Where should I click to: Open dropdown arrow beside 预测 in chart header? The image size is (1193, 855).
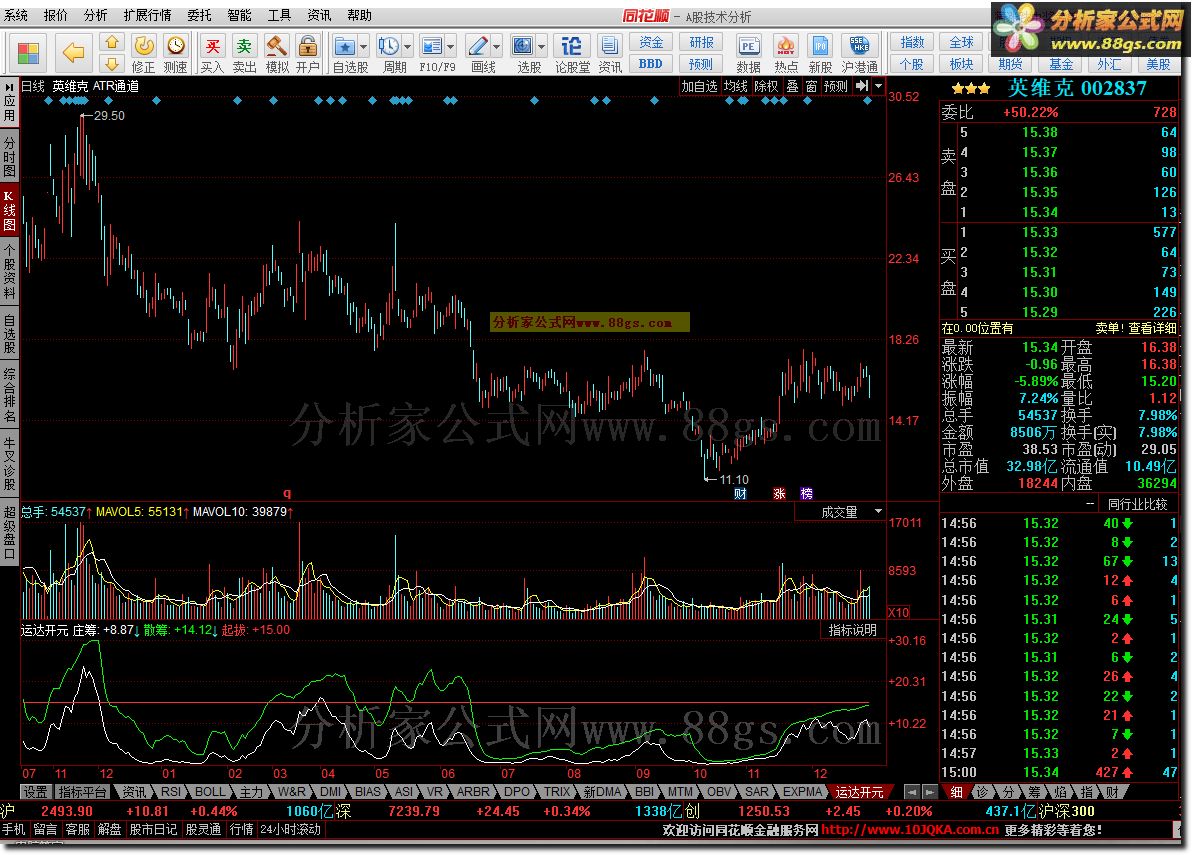pyautogui.click(x=879, y=86)
